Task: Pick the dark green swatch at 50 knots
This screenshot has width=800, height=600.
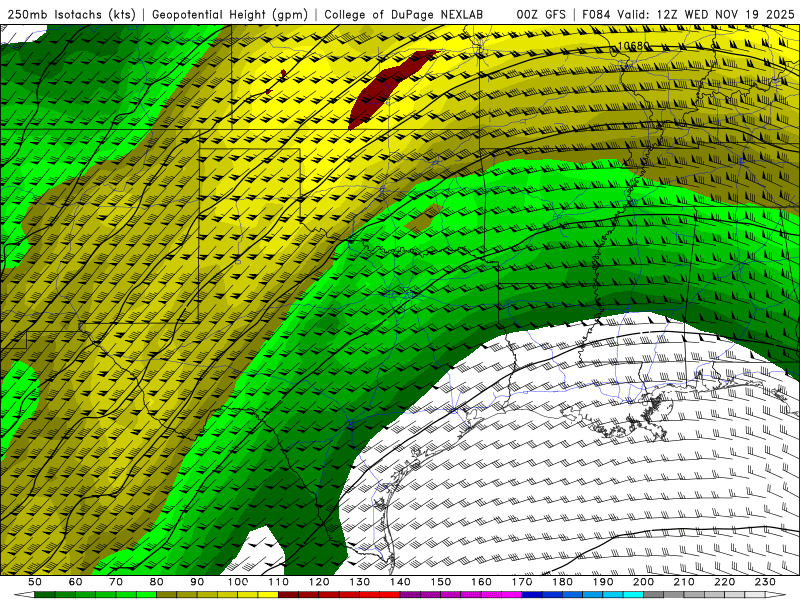Action: 40,594
